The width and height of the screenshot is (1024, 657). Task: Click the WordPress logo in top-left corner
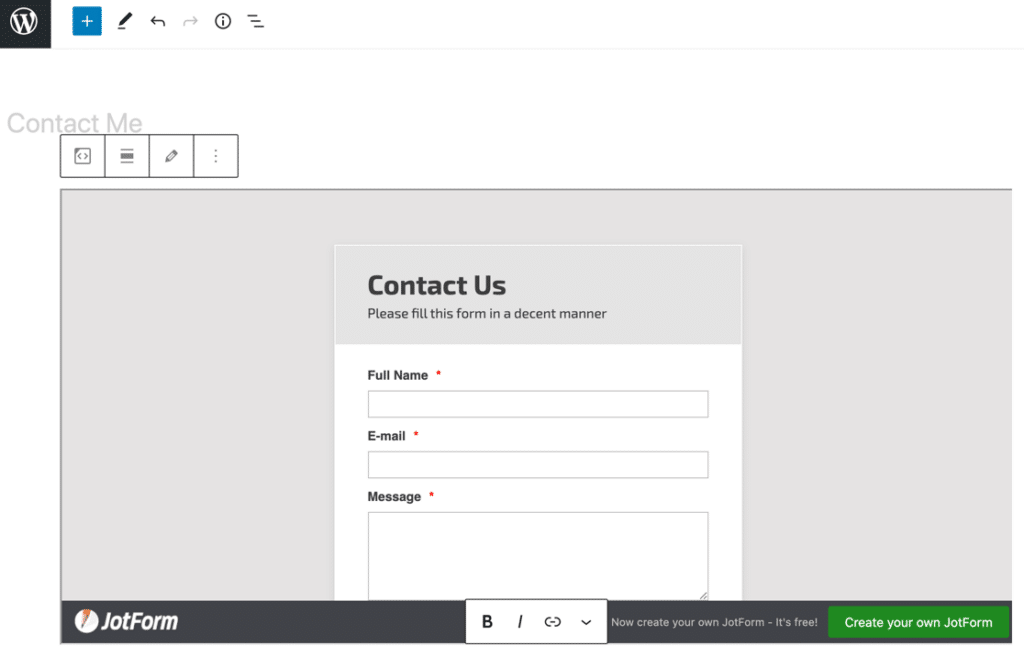(x=25, y=23)
